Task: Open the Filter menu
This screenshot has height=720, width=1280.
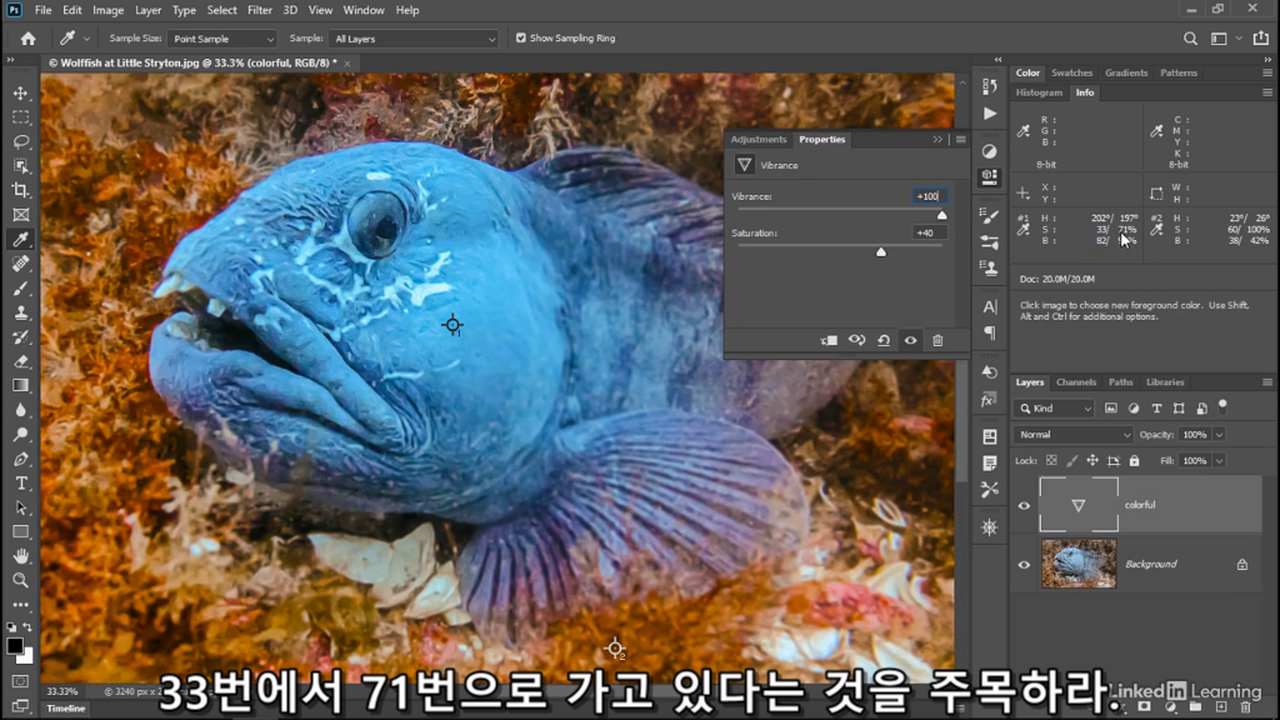Action: (260, 10)
